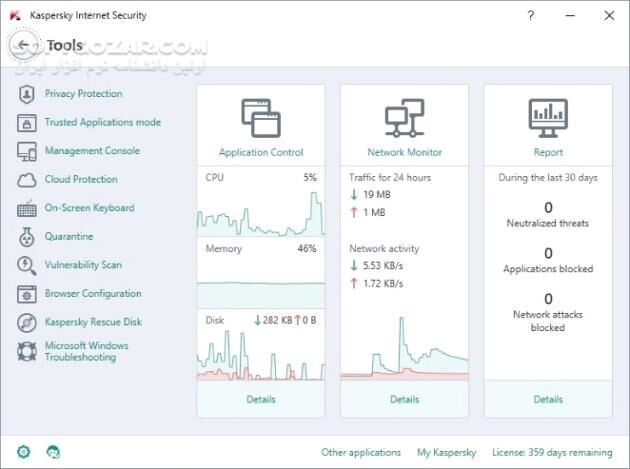Open Other applications link
The height and width of the screenshot is (469, 630).
pyautogui.click(x=361, y=453)
